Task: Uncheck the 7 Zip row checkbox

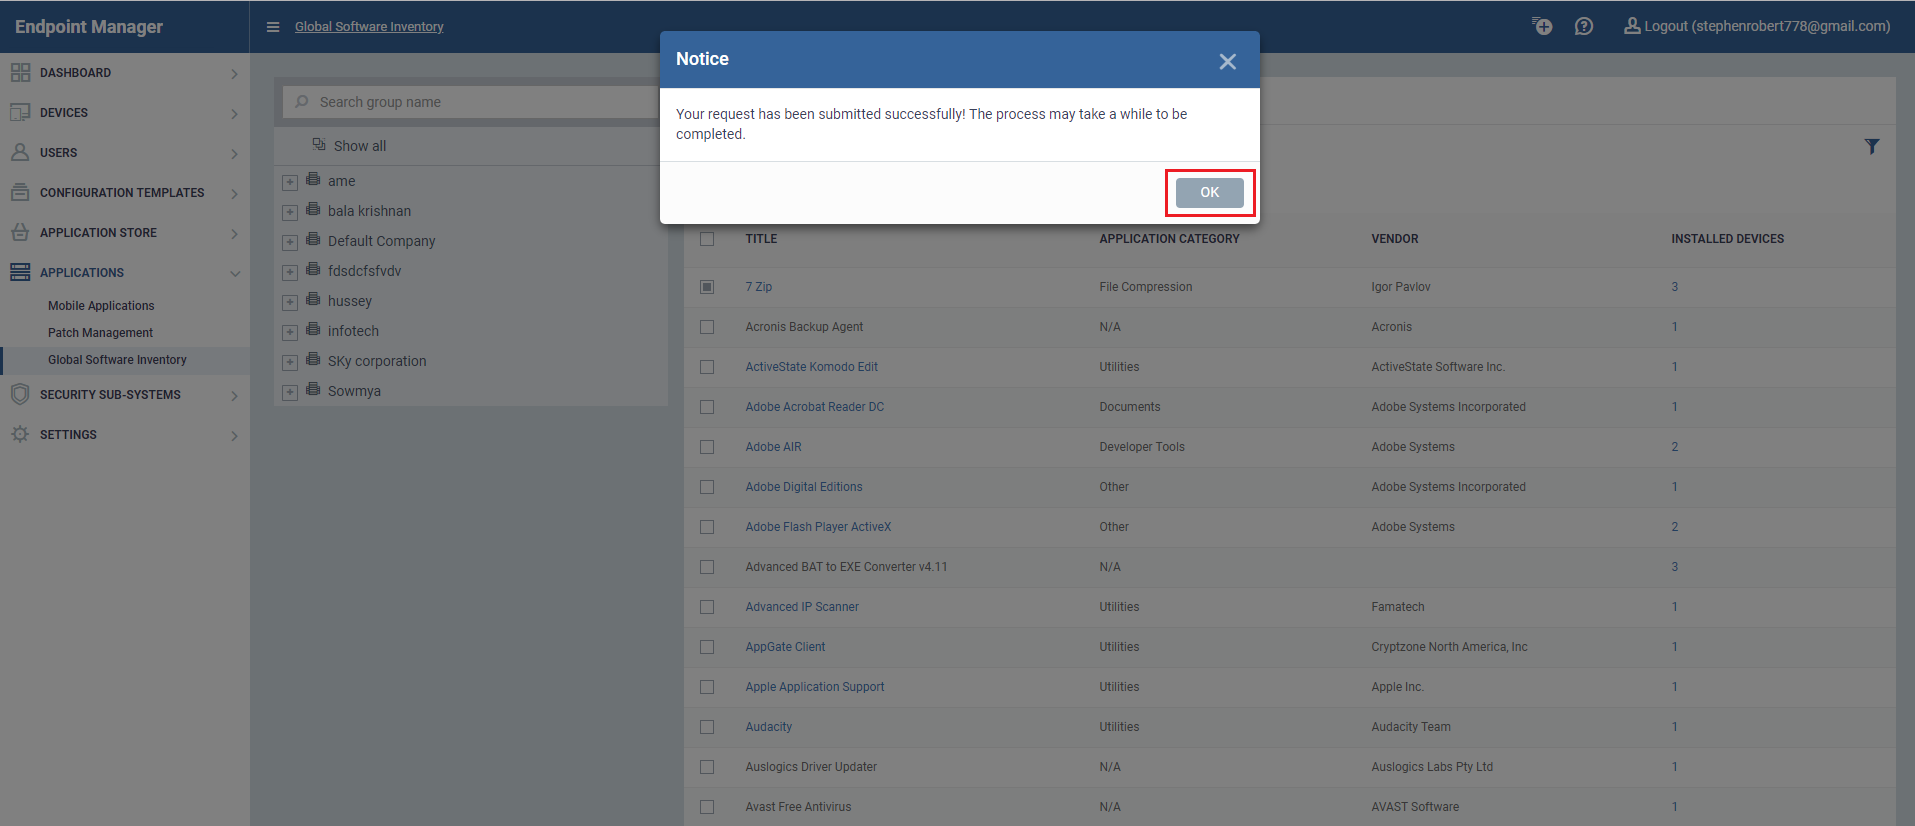Action: (x=707, y=287)
